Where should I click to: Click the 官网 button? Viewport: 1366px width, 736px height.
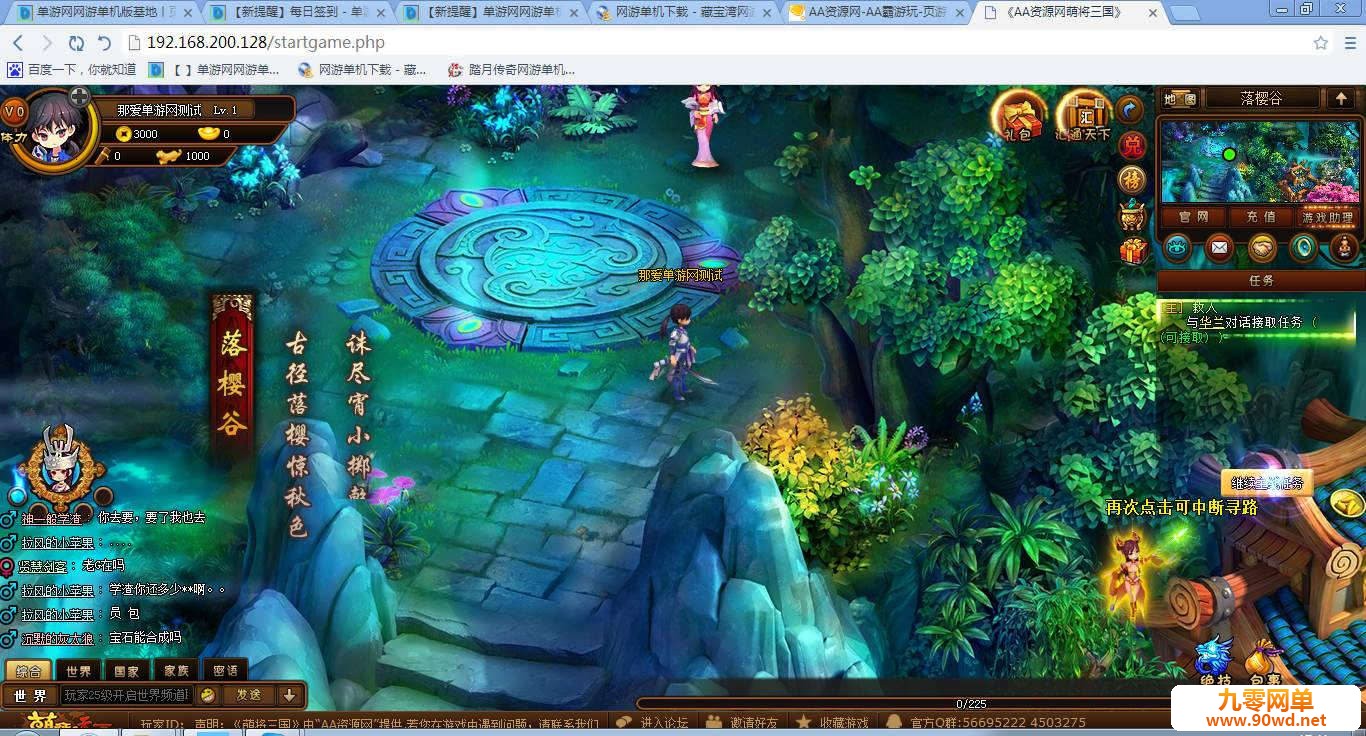click(x=1193, y=217)
